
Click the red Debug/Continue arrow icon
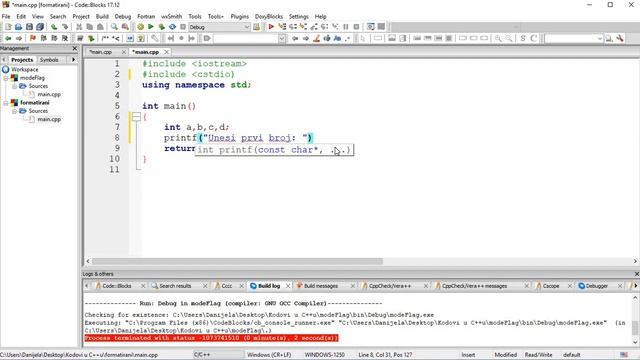(x=271, y=27)
